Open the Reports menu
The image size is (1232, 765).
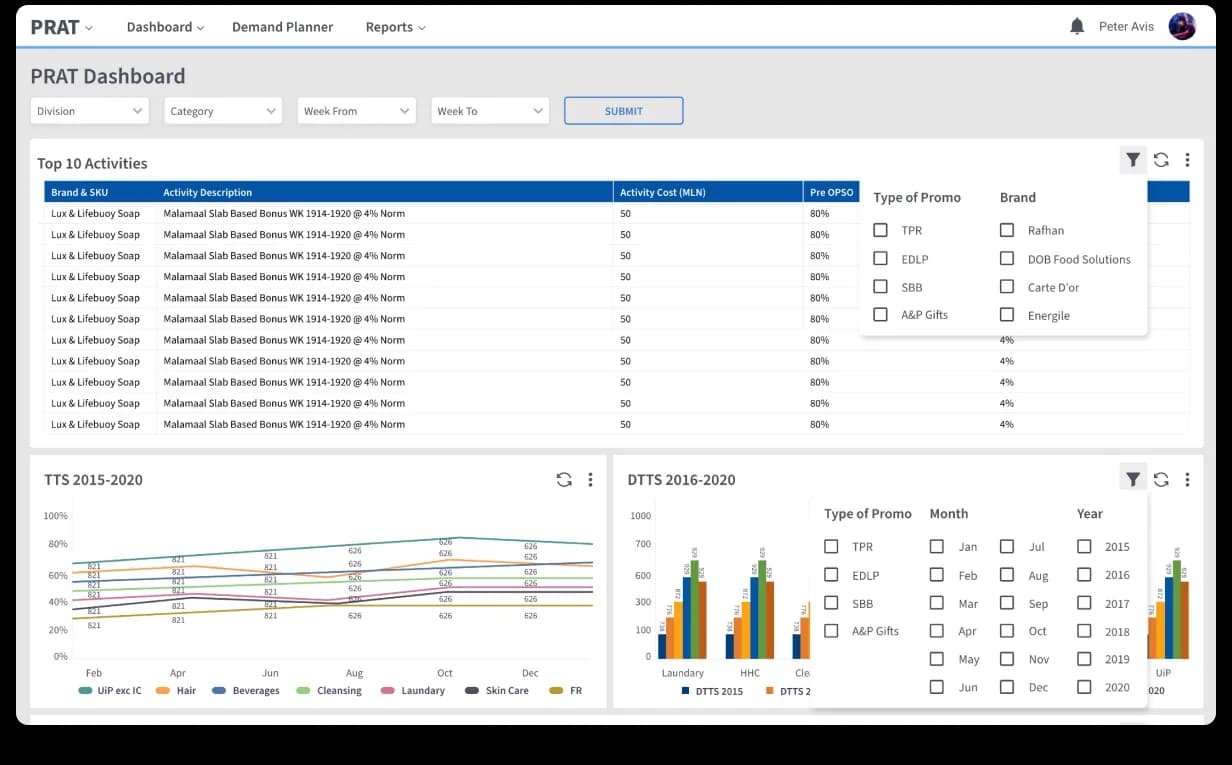pyautogui.click(x=395, y=27)
